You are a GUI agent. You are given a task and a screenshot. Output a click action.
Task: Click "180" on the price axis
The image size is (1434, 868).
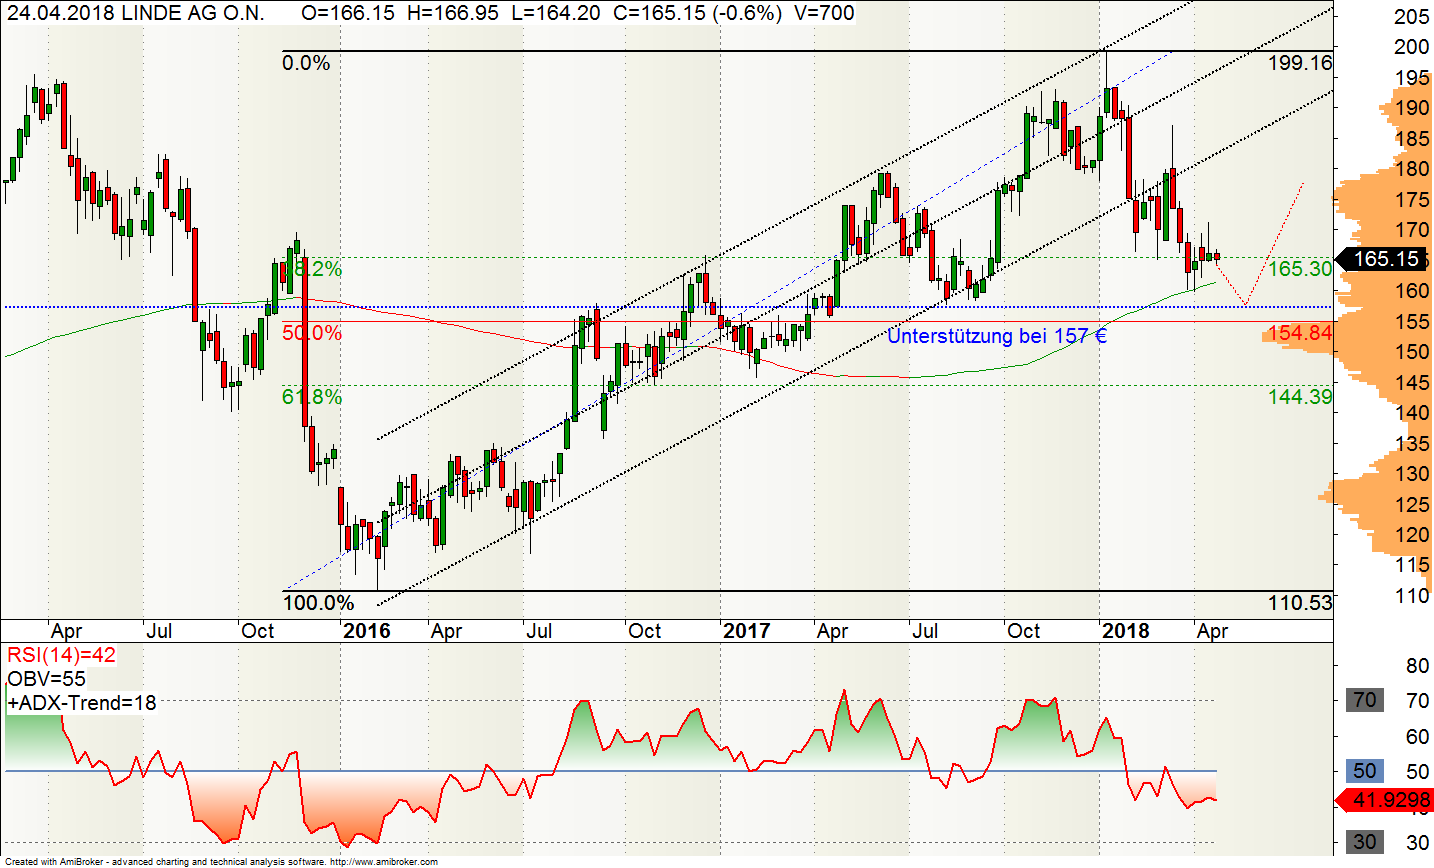point(1412,169)
